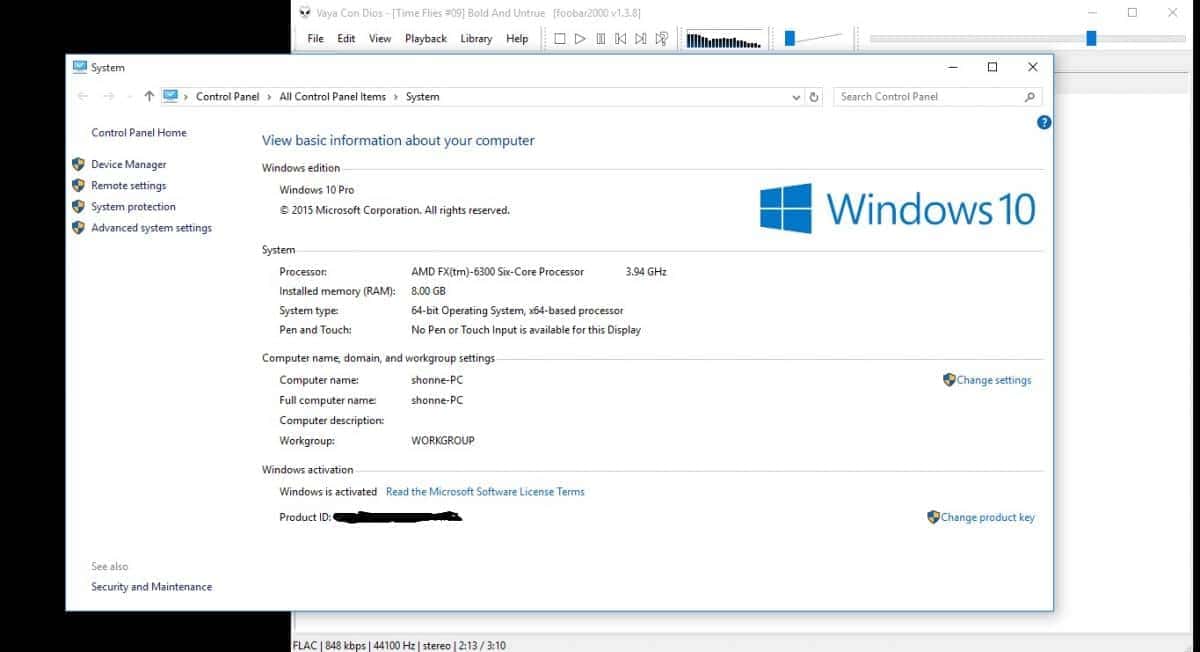The height and width of the screenshot is (652, 1200).
Task: Play a random track in foobar2000
Action: [x=662, y=39]
